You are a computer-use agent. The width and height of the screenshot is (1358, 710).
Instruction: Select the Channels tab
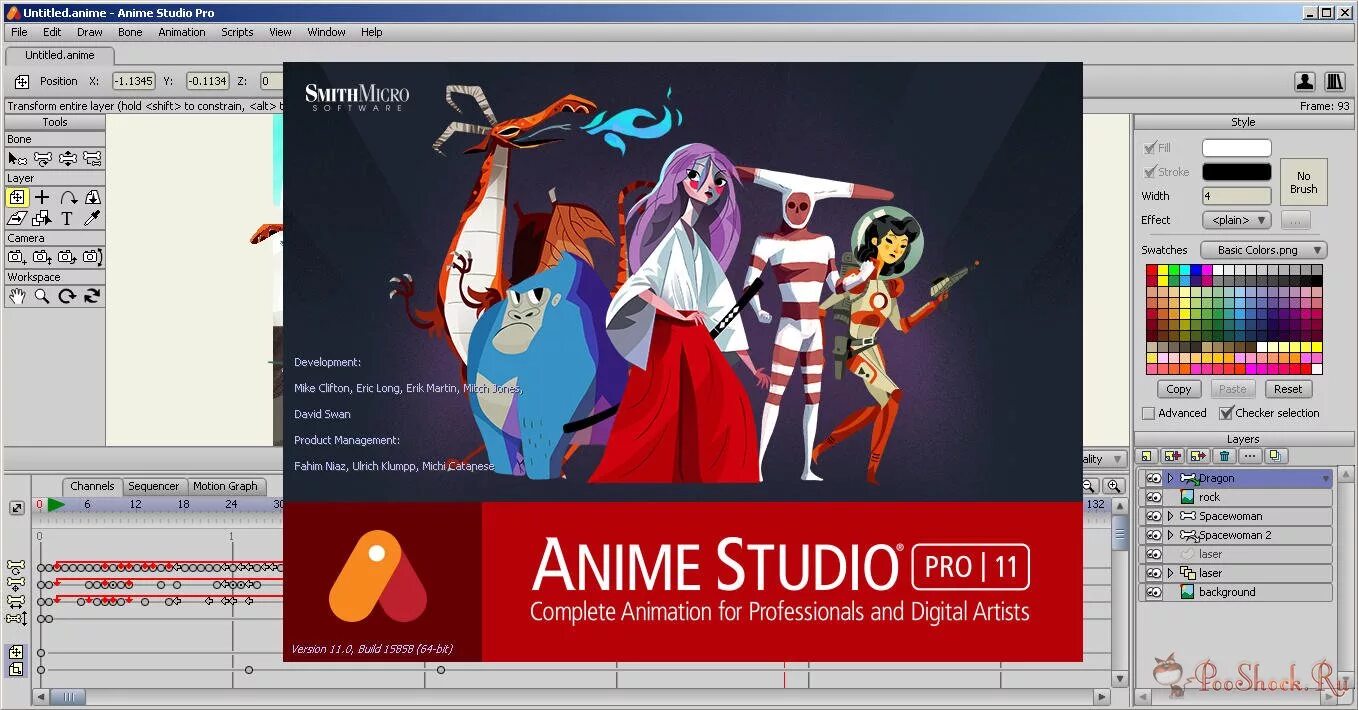coord(92,486)
